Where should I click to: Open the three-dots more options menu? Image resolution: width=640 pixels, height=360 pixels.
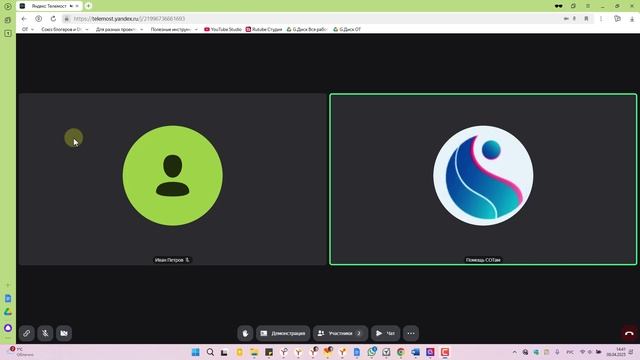point(411,333)
